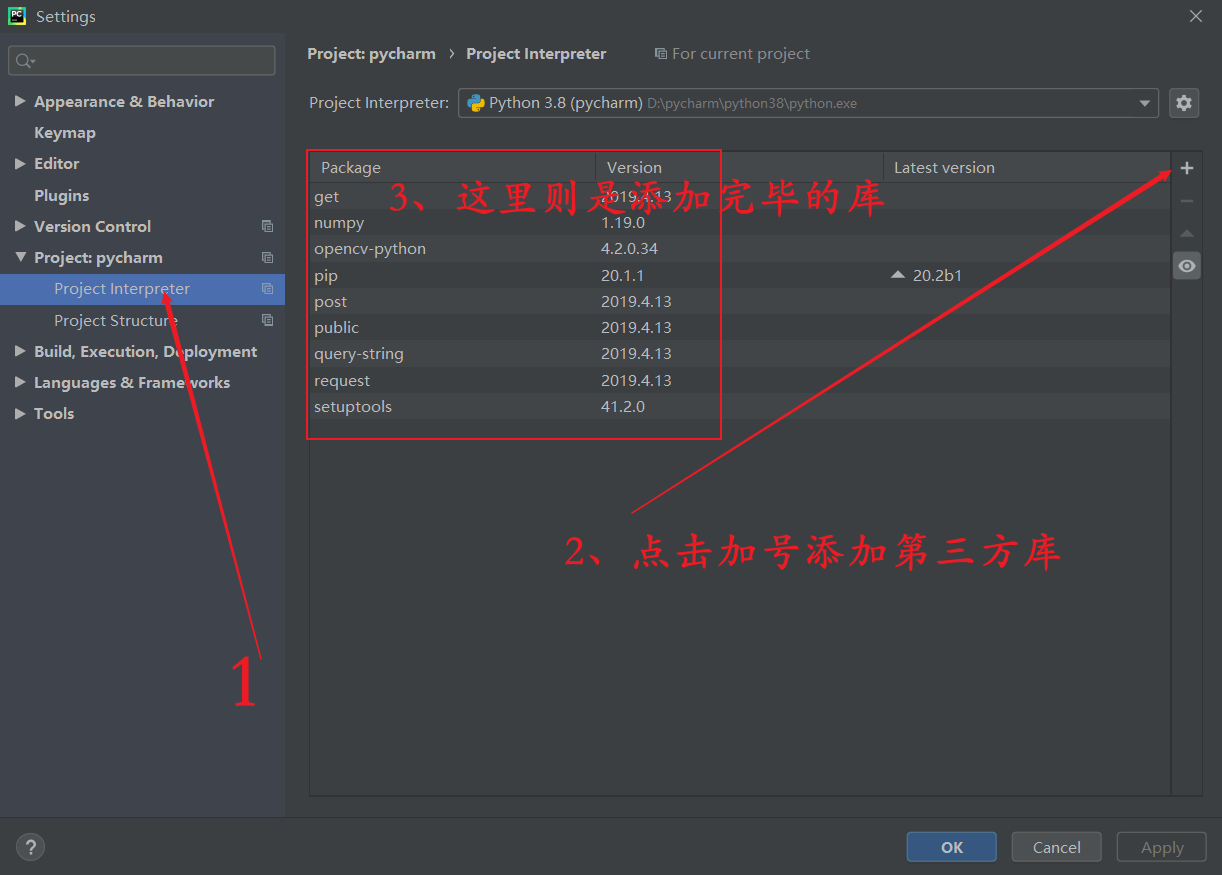Click the OK button
This screenshot has height=875, width=1222.
952,847
